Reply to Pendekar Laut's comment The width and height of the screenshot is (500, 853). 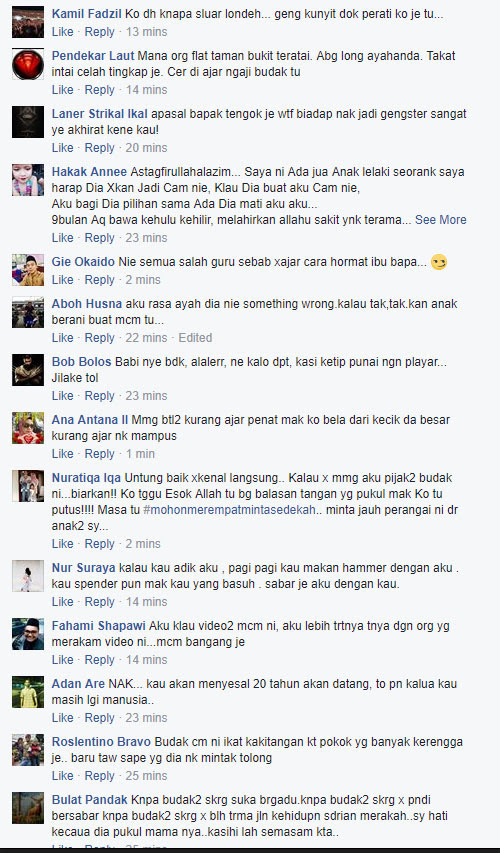click(100, 90)
